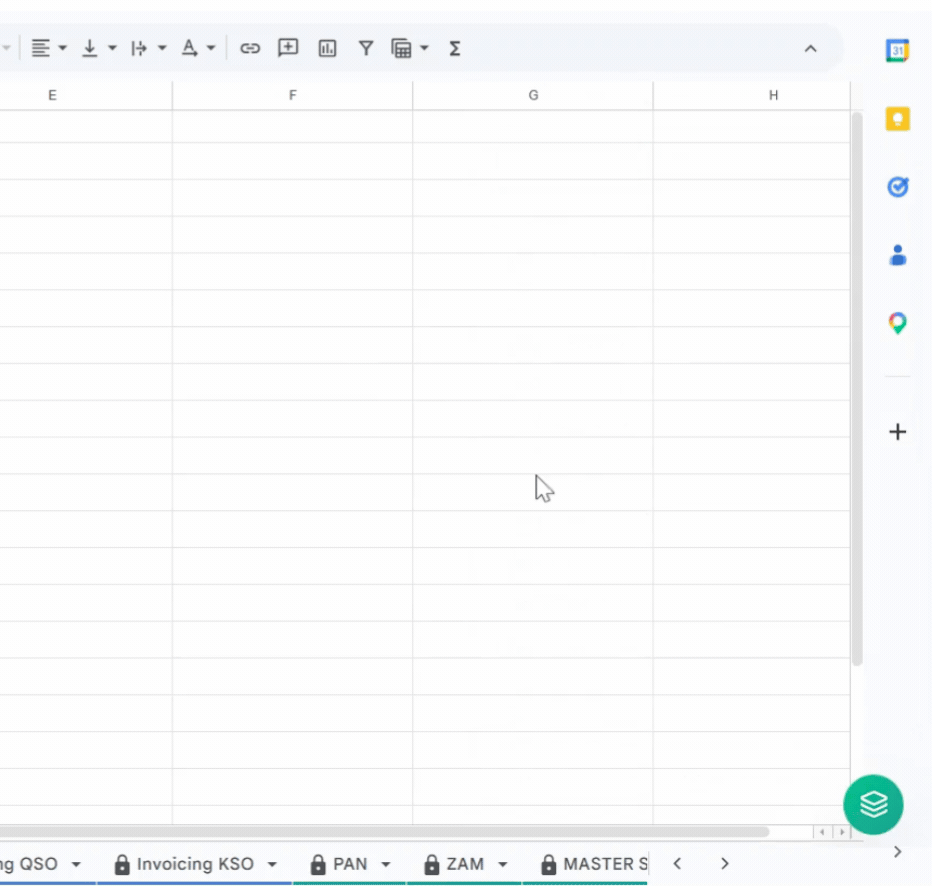932x886 pixels.
Task: Open Google Tasks from the side panel
Action: click(897, 187)
